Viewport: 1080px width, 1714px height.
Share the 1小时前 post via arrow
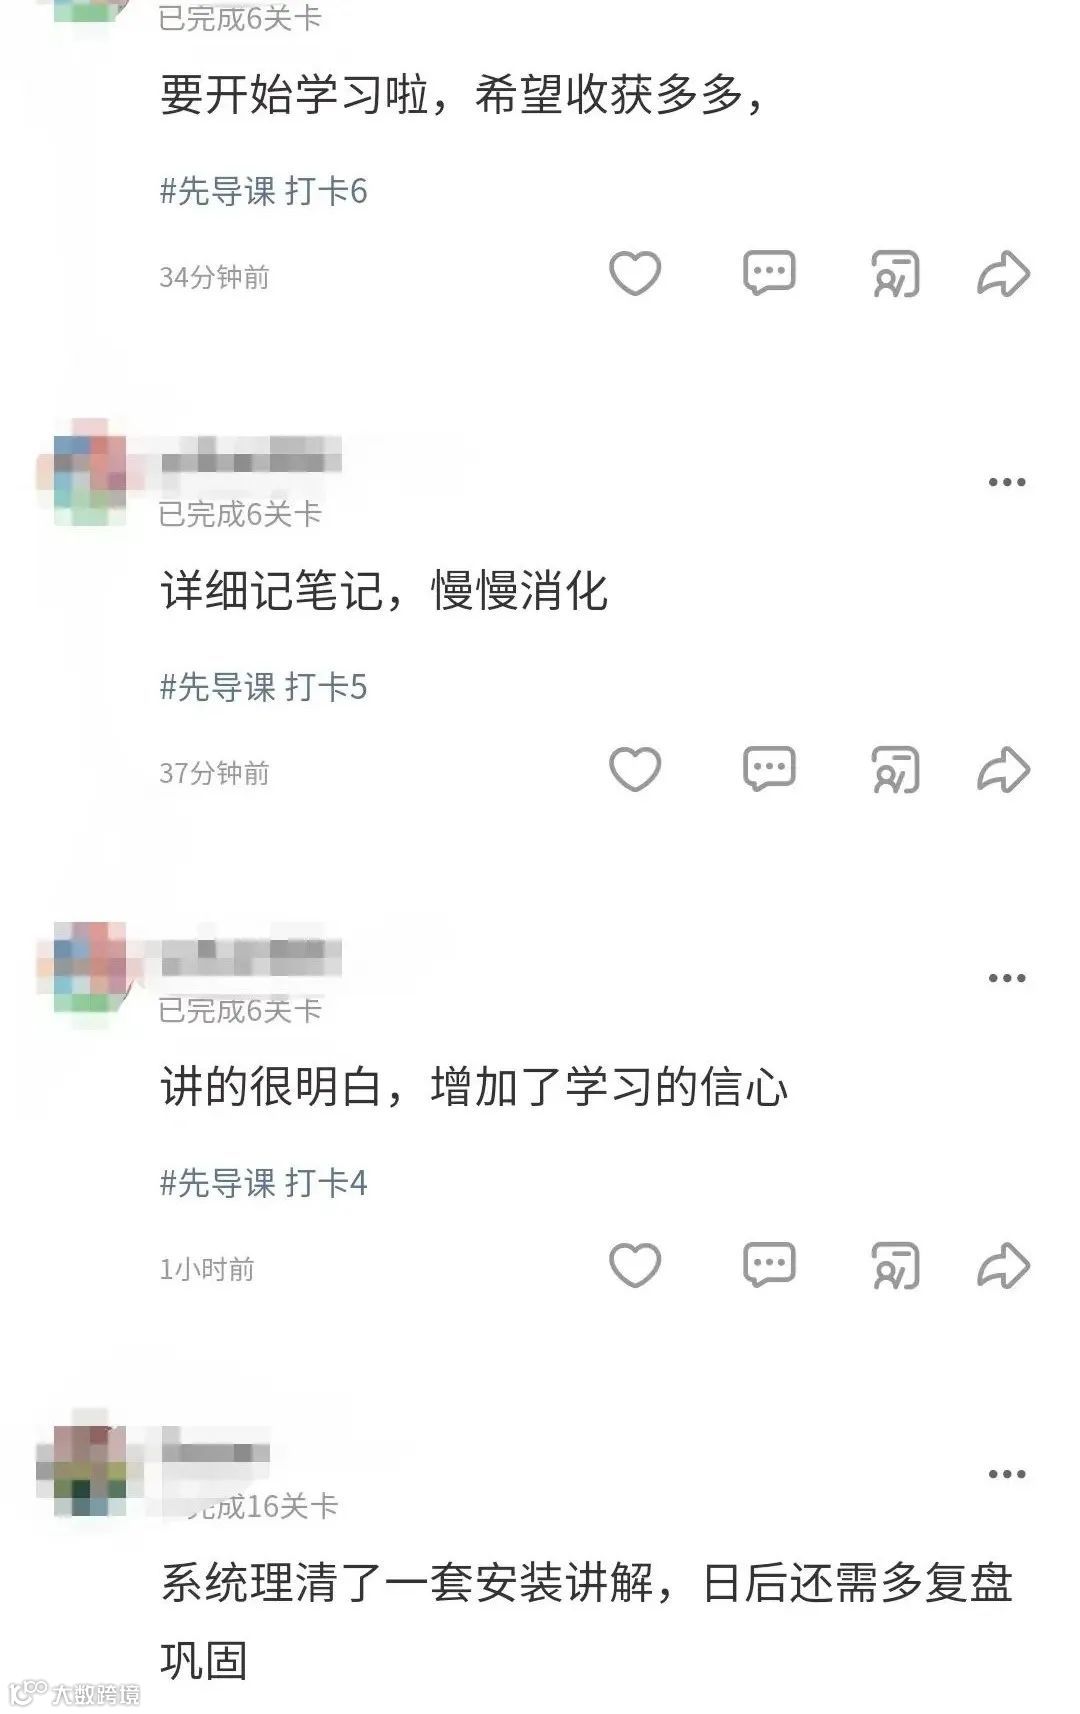pyautogui.click(x=1003, y=1265)
